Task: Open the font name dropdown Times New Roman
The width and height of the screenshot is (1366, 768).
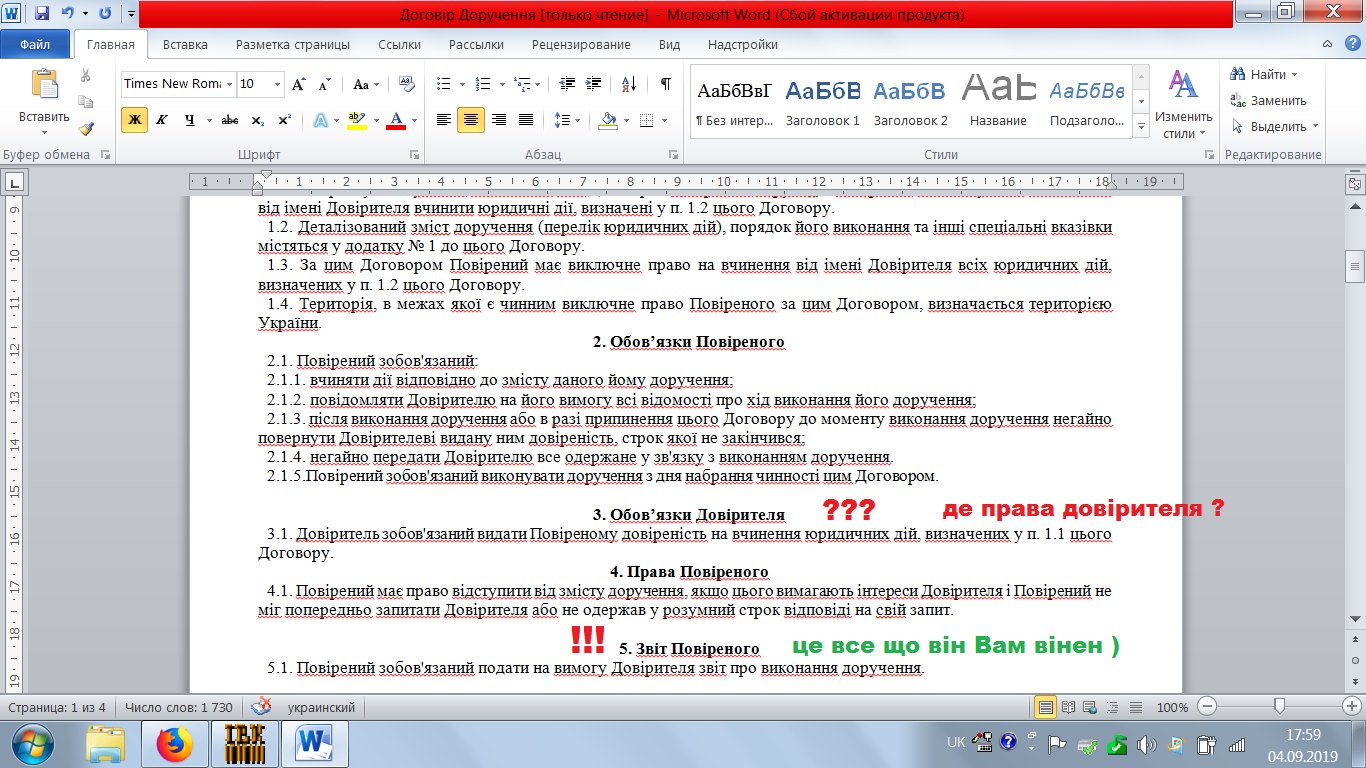Action: click(229, 84)
